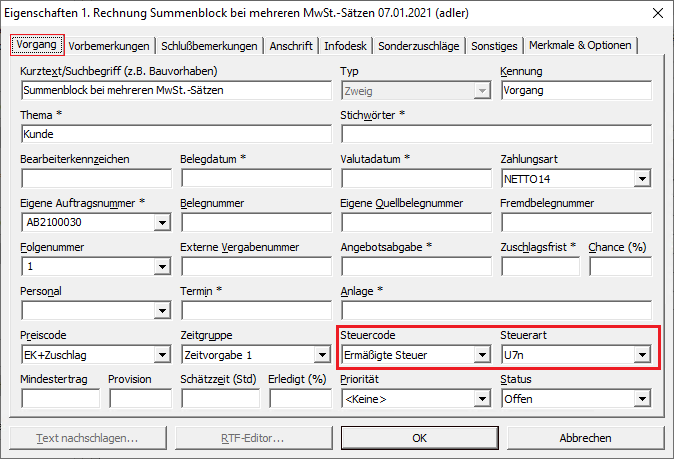Open the Status dropdown

click(x=641, y=398)
